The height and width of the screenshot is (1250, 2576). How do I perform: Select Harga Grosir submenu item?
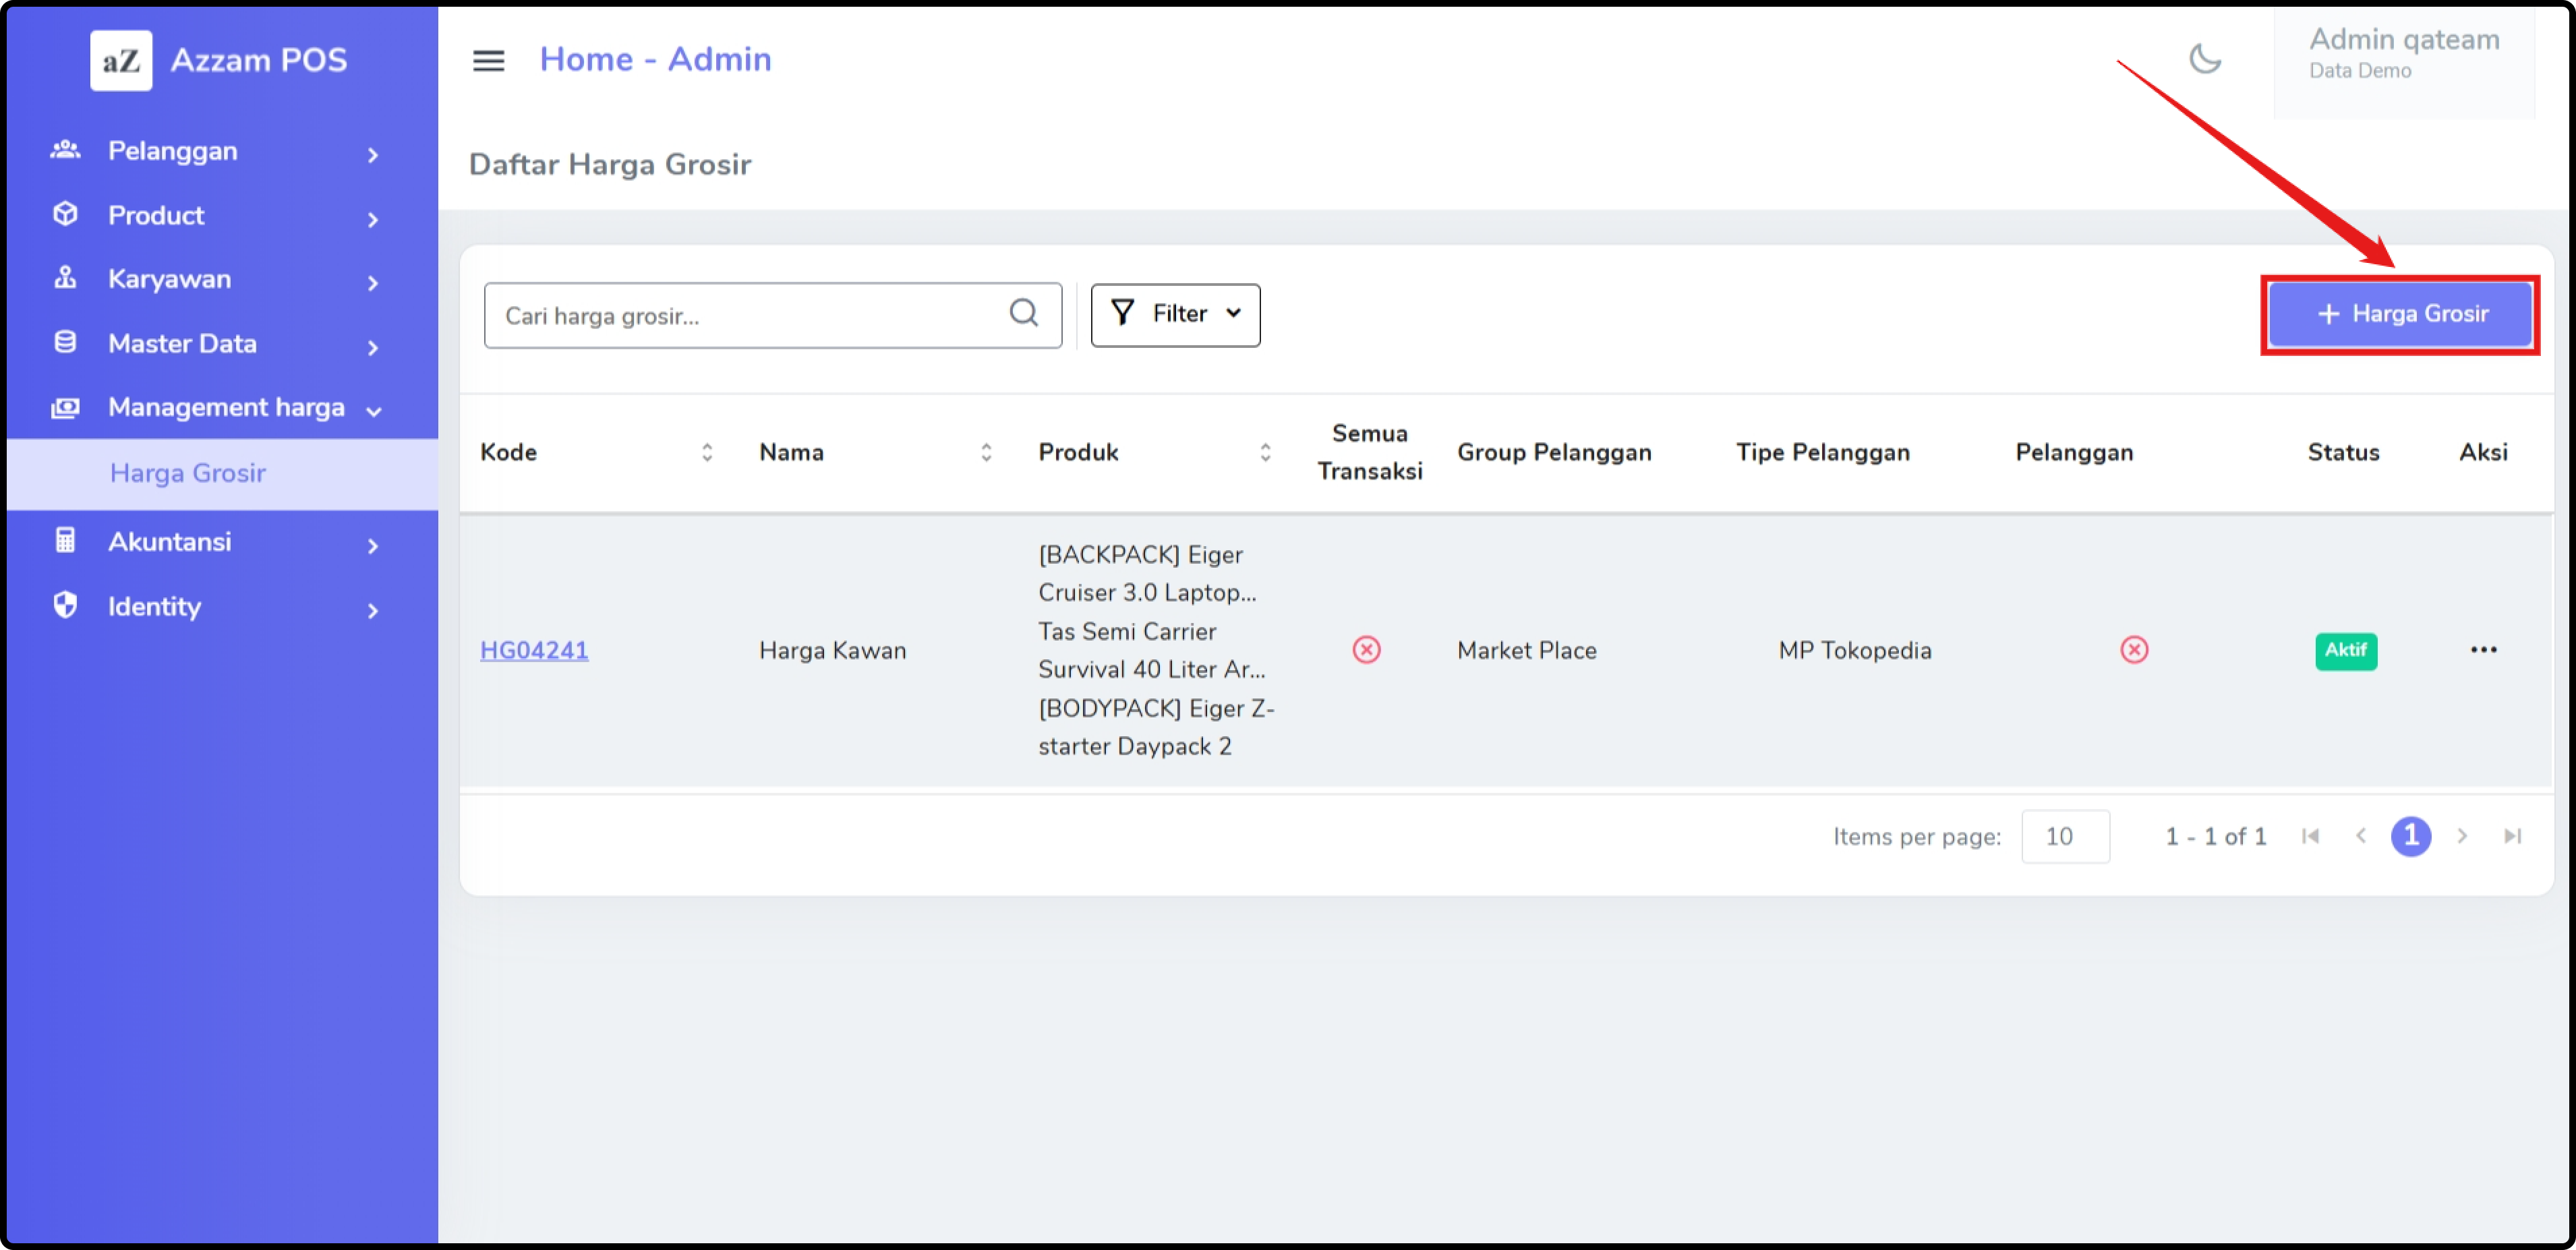pos(188,474)
